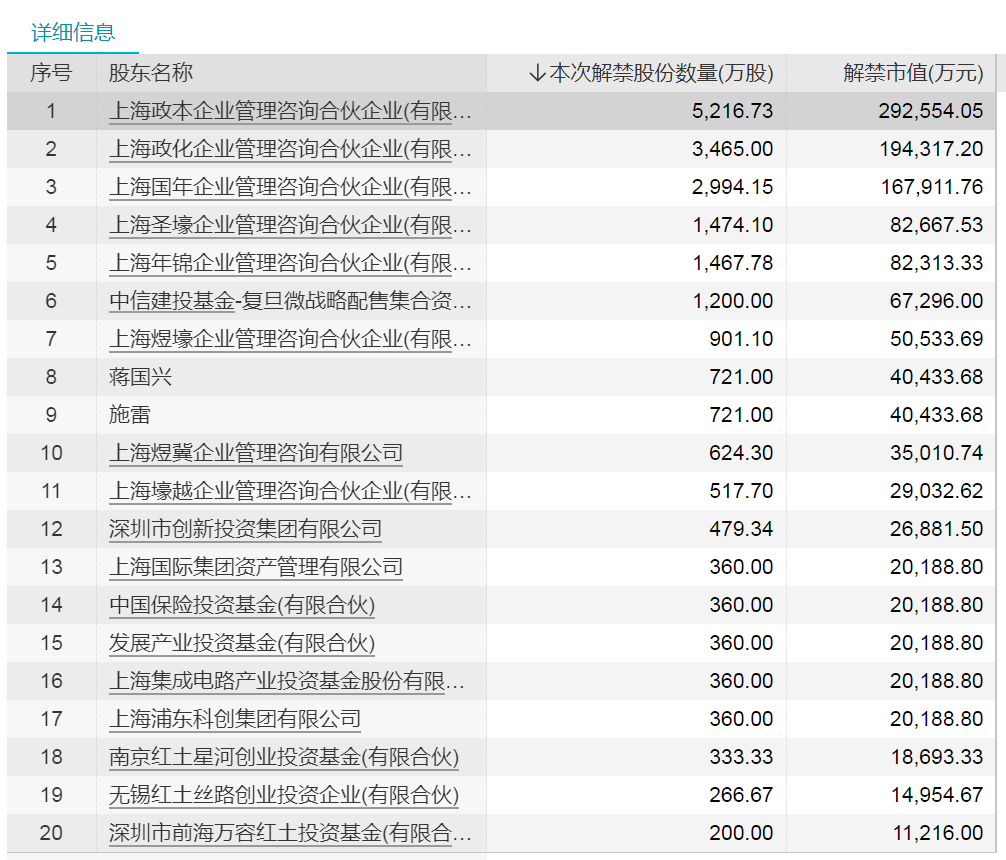
Task: Open 上海政化企业管理咨询合伙企业 shareholder link
Action: [x=290, y=149]
